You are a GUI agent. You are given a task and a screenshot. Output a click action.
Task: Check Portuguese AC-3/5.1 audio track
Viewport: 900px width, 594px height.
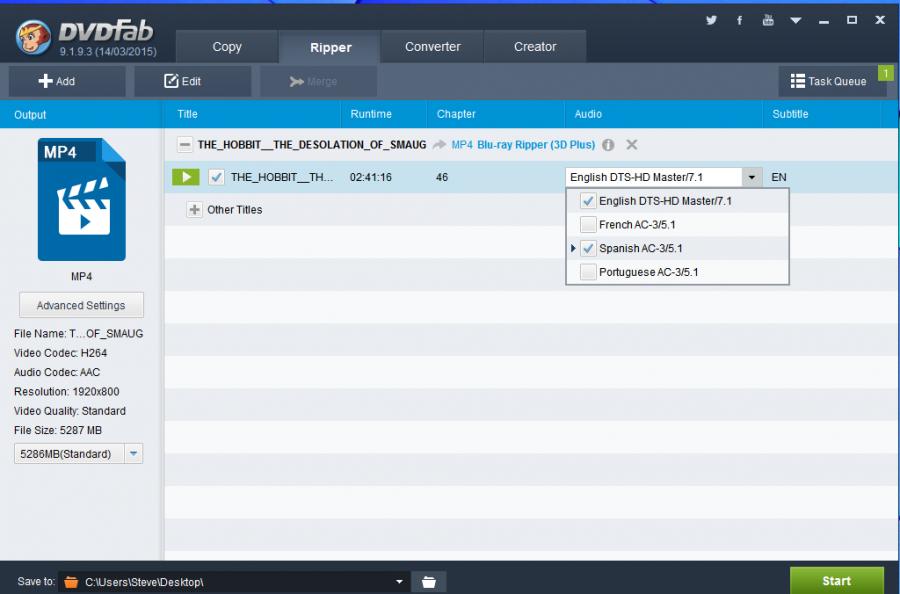[x=588, y=272]
